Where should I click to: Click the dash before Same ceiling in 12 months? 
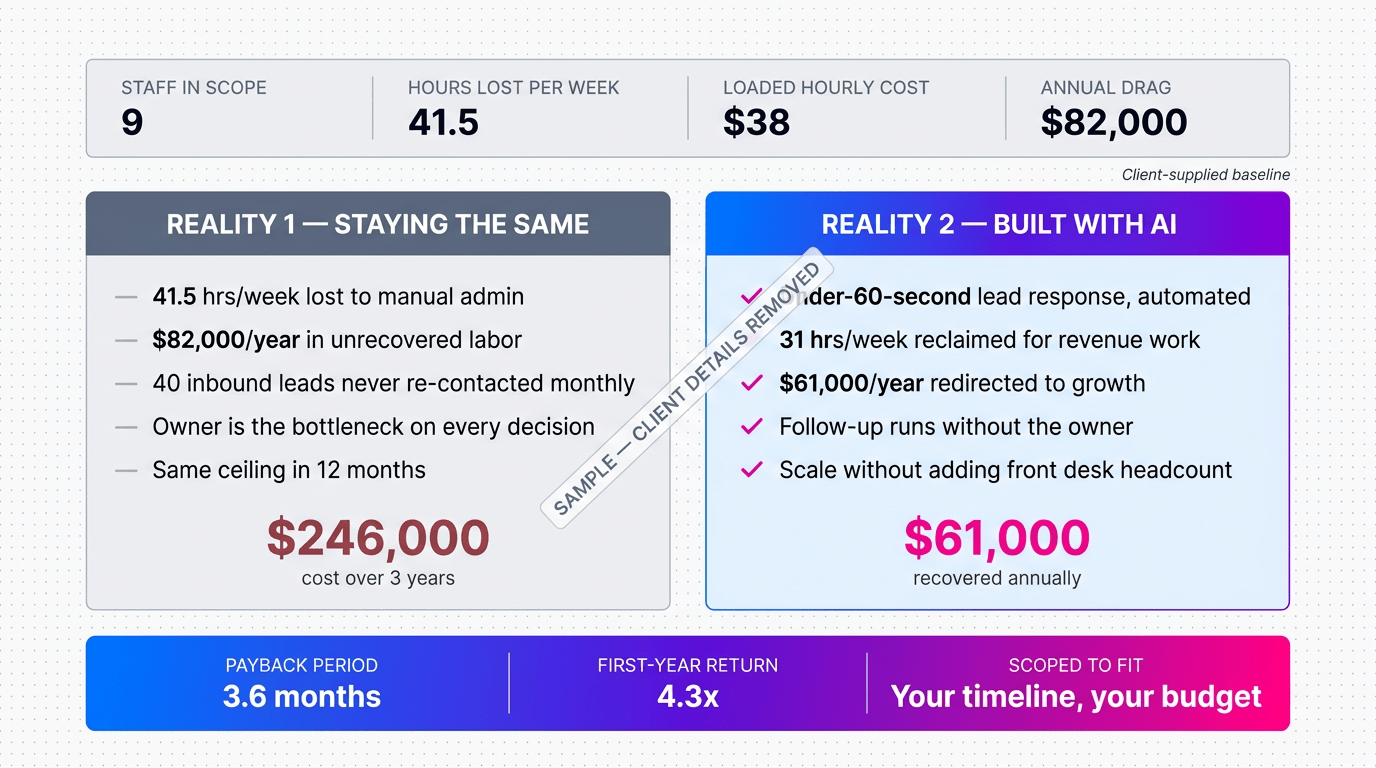tap(126, 470)
